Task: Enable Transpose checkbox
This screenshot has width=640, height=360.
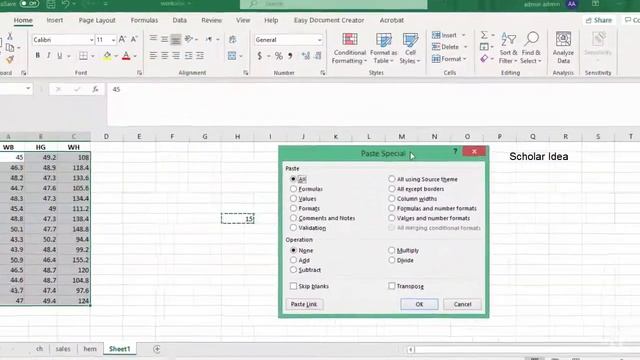Action: tap(392, 286)
